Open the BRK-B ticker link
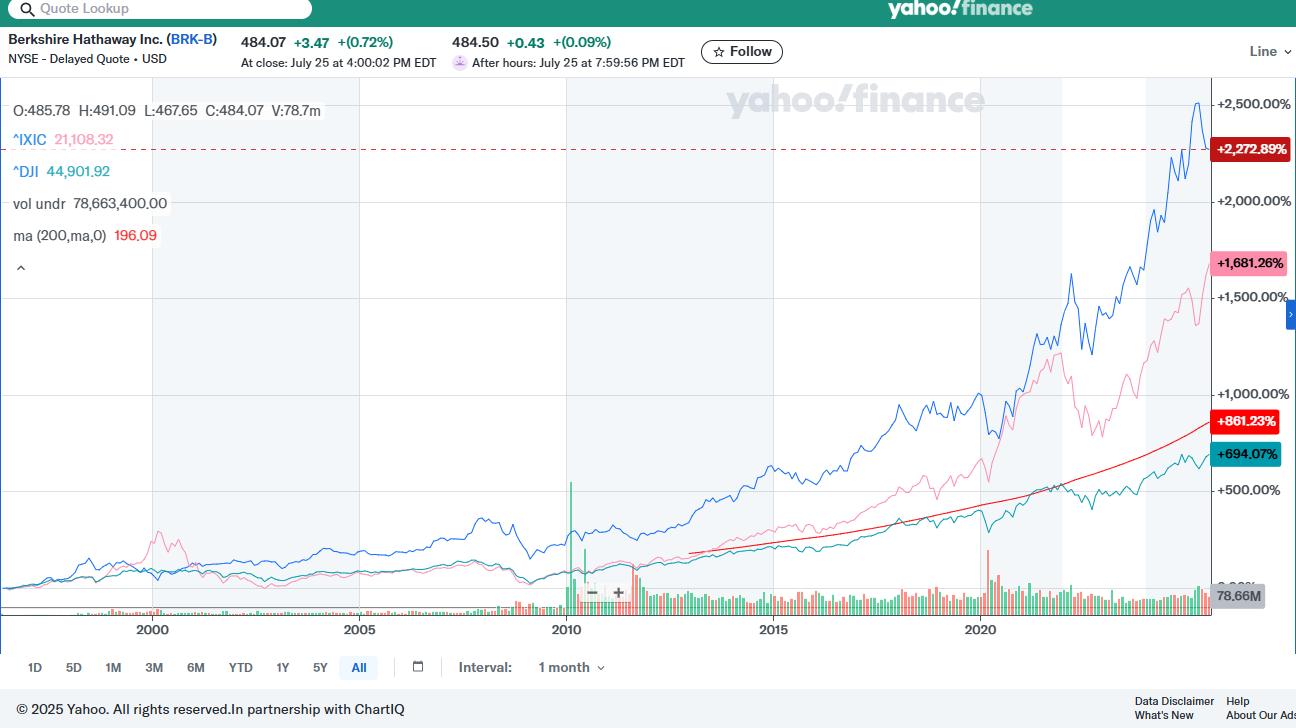The width and height of the screenshot is (1296, 728). click(192, 40)
